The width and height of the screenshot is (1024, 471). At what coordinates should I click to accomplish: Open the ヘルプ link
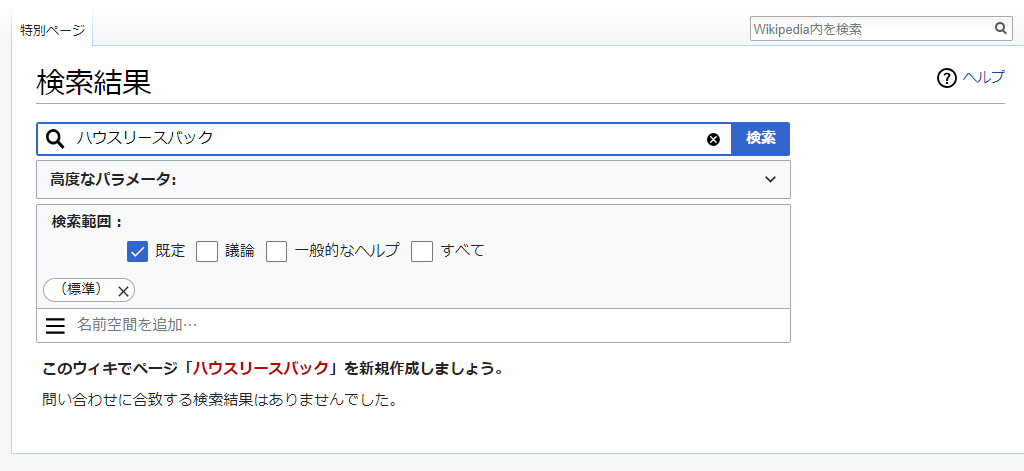point(984,78)
